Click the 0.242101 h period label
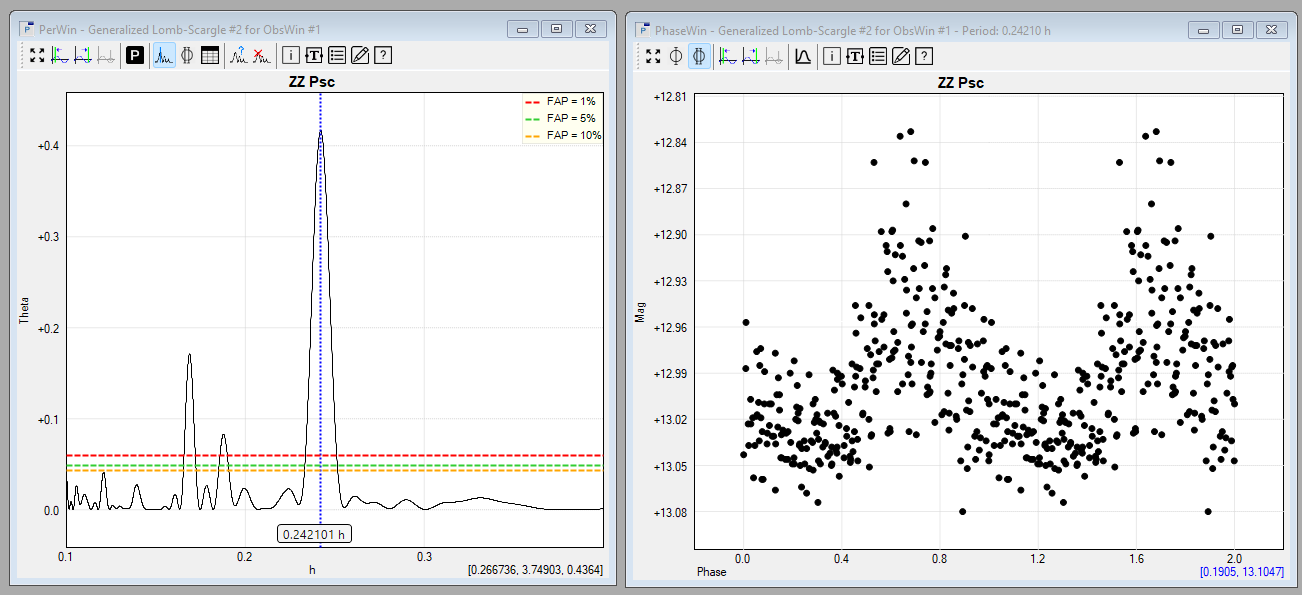 [314, 534]
